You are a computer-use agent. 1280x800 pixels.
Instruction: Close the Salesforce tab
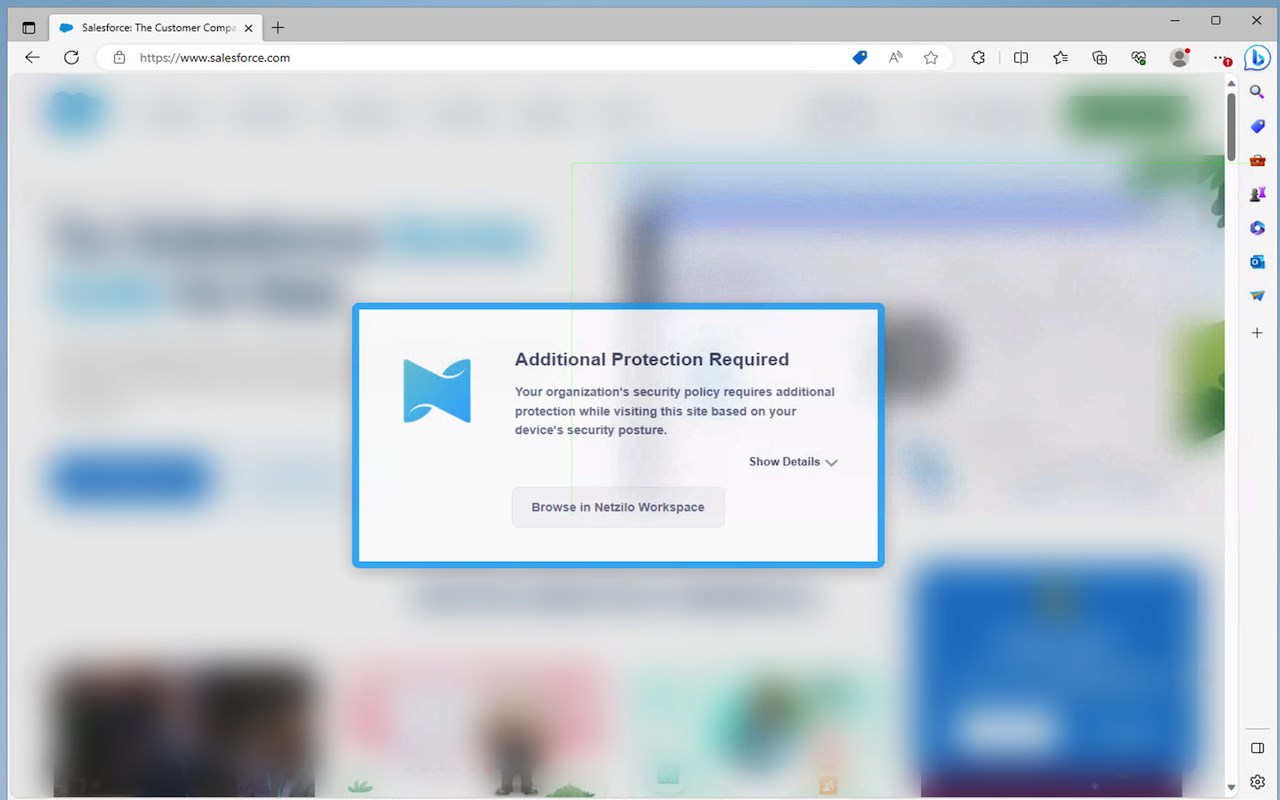pos(249,28)
